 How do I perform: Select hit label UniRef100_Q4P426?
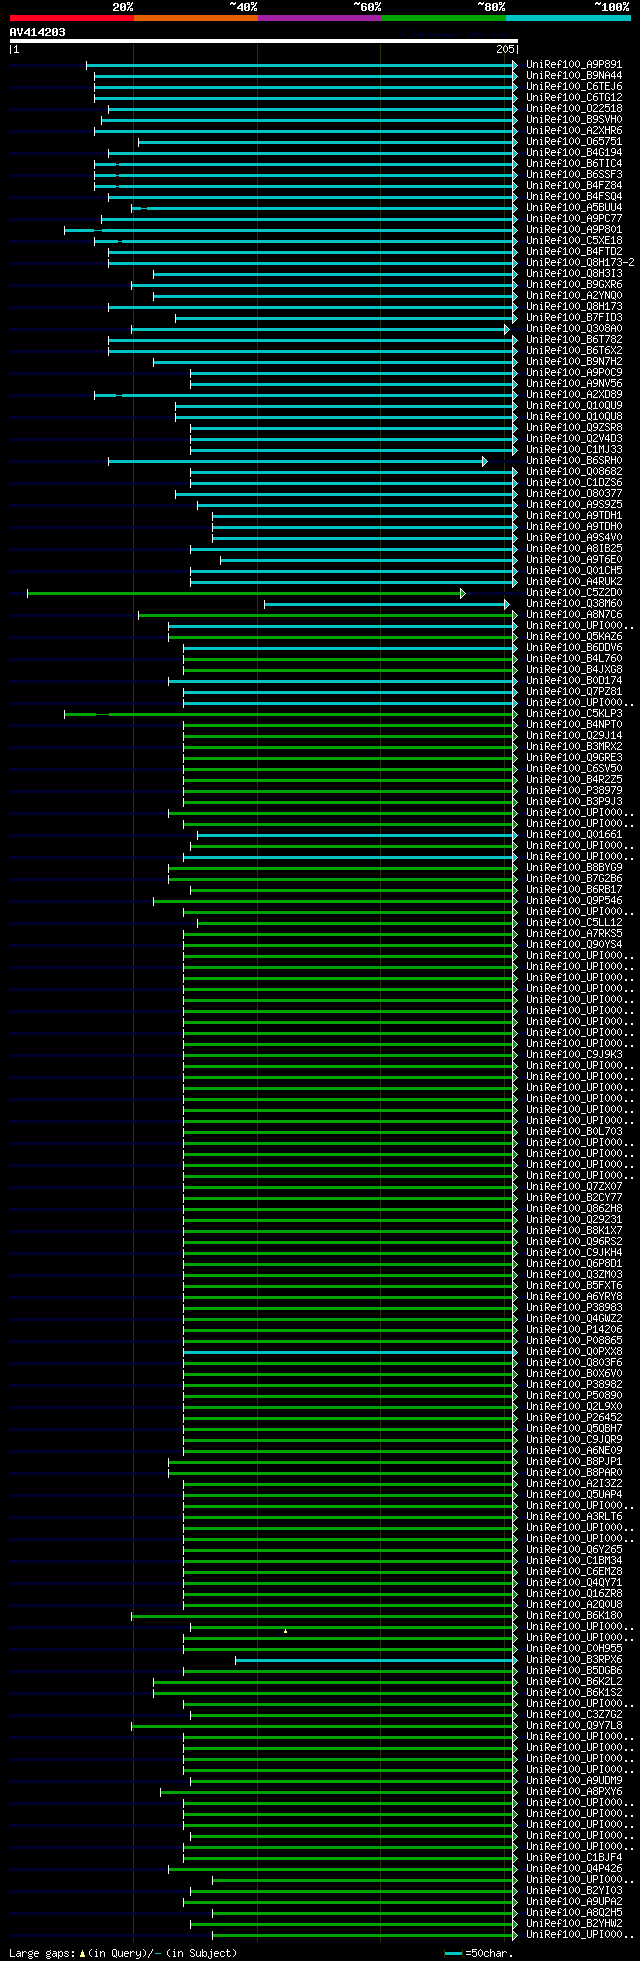tap(574, 1869)
